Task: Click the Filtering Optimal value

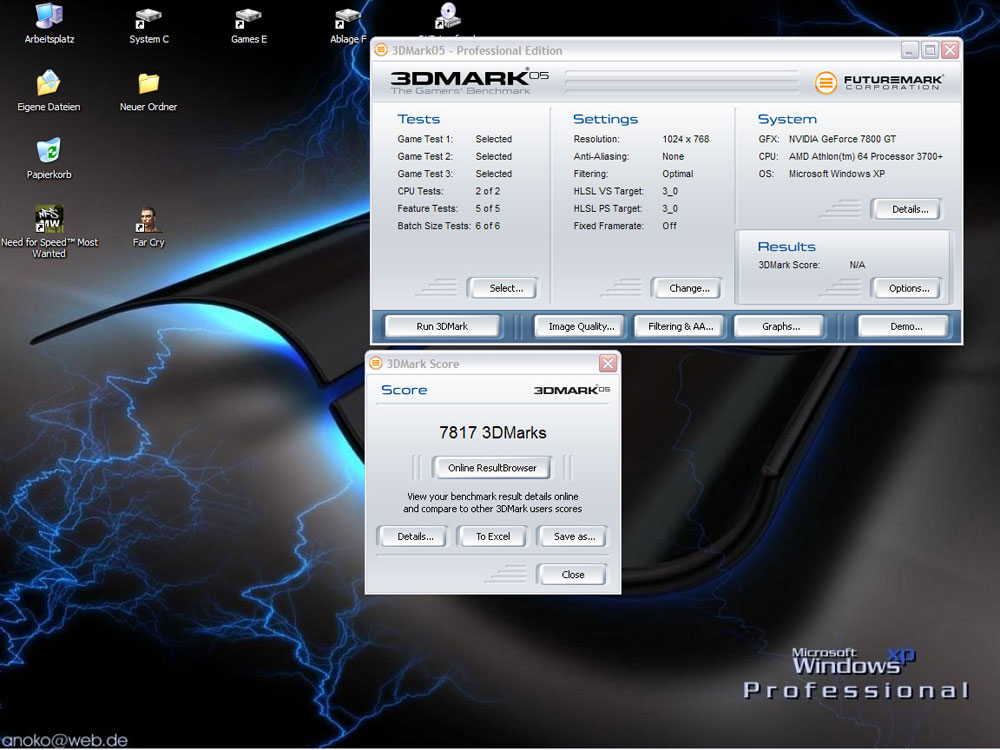Action: (677, 173)
